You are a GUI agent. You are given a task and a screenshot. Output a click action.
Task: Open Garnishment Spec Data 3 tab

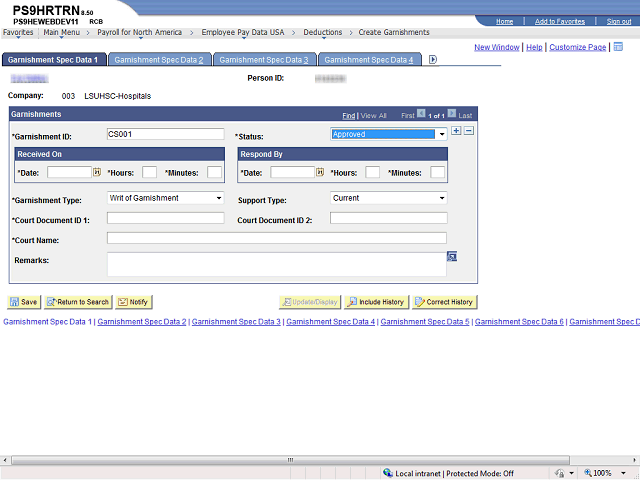click(264, 60)
